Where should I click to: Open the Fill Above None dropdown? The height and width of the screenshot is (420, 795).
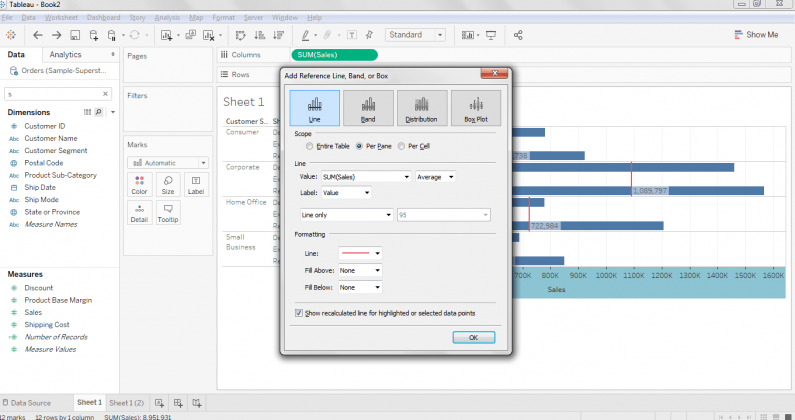pyautogui.click(x=360, y=270)
